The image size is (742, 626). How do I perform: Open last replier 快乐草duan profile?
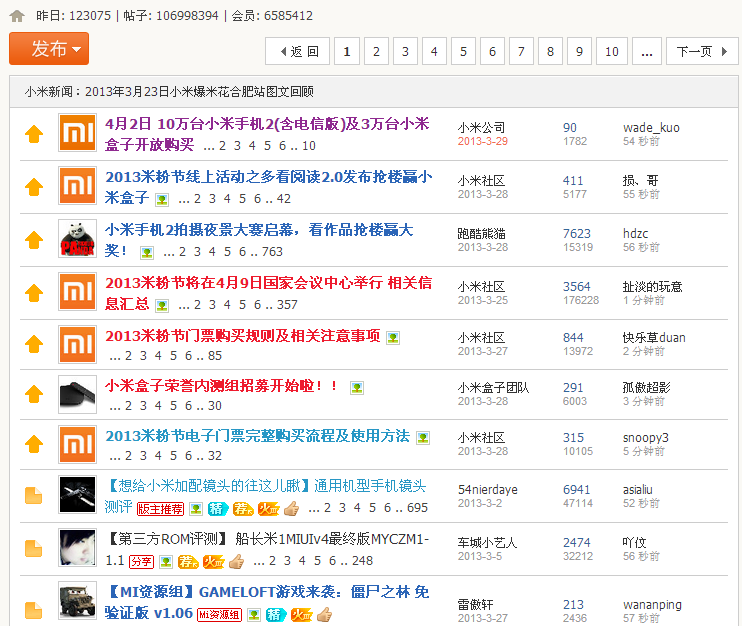[x=654, y=338]
